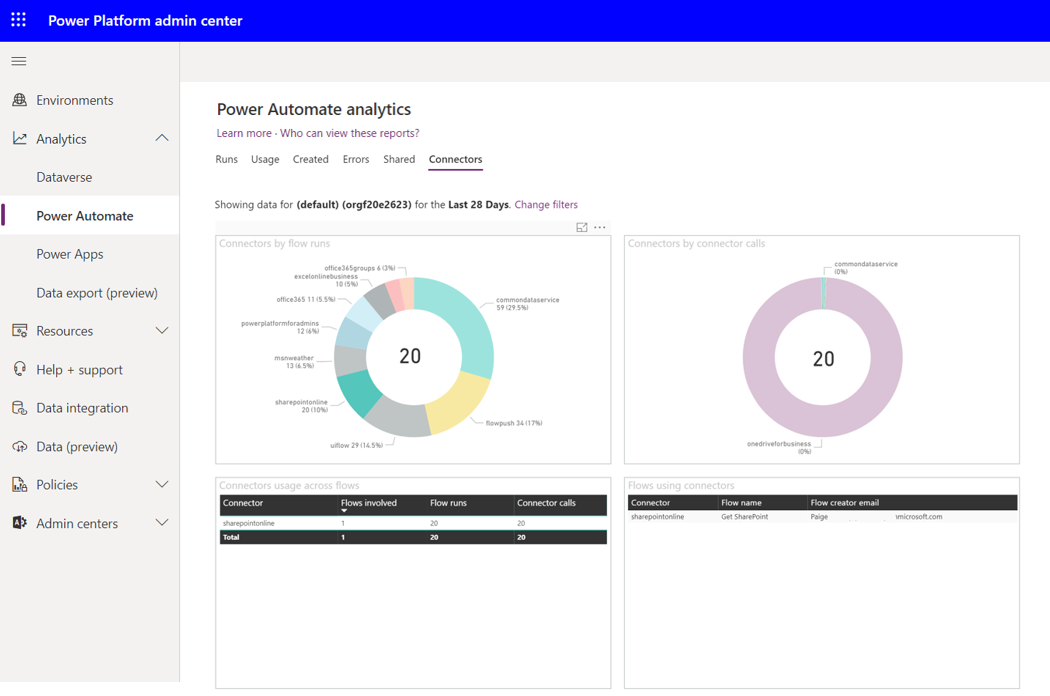This screenshot has height=696, width=1050.
Task: Open focus mode for Connectors by flow runs
Action: [581, 227]
